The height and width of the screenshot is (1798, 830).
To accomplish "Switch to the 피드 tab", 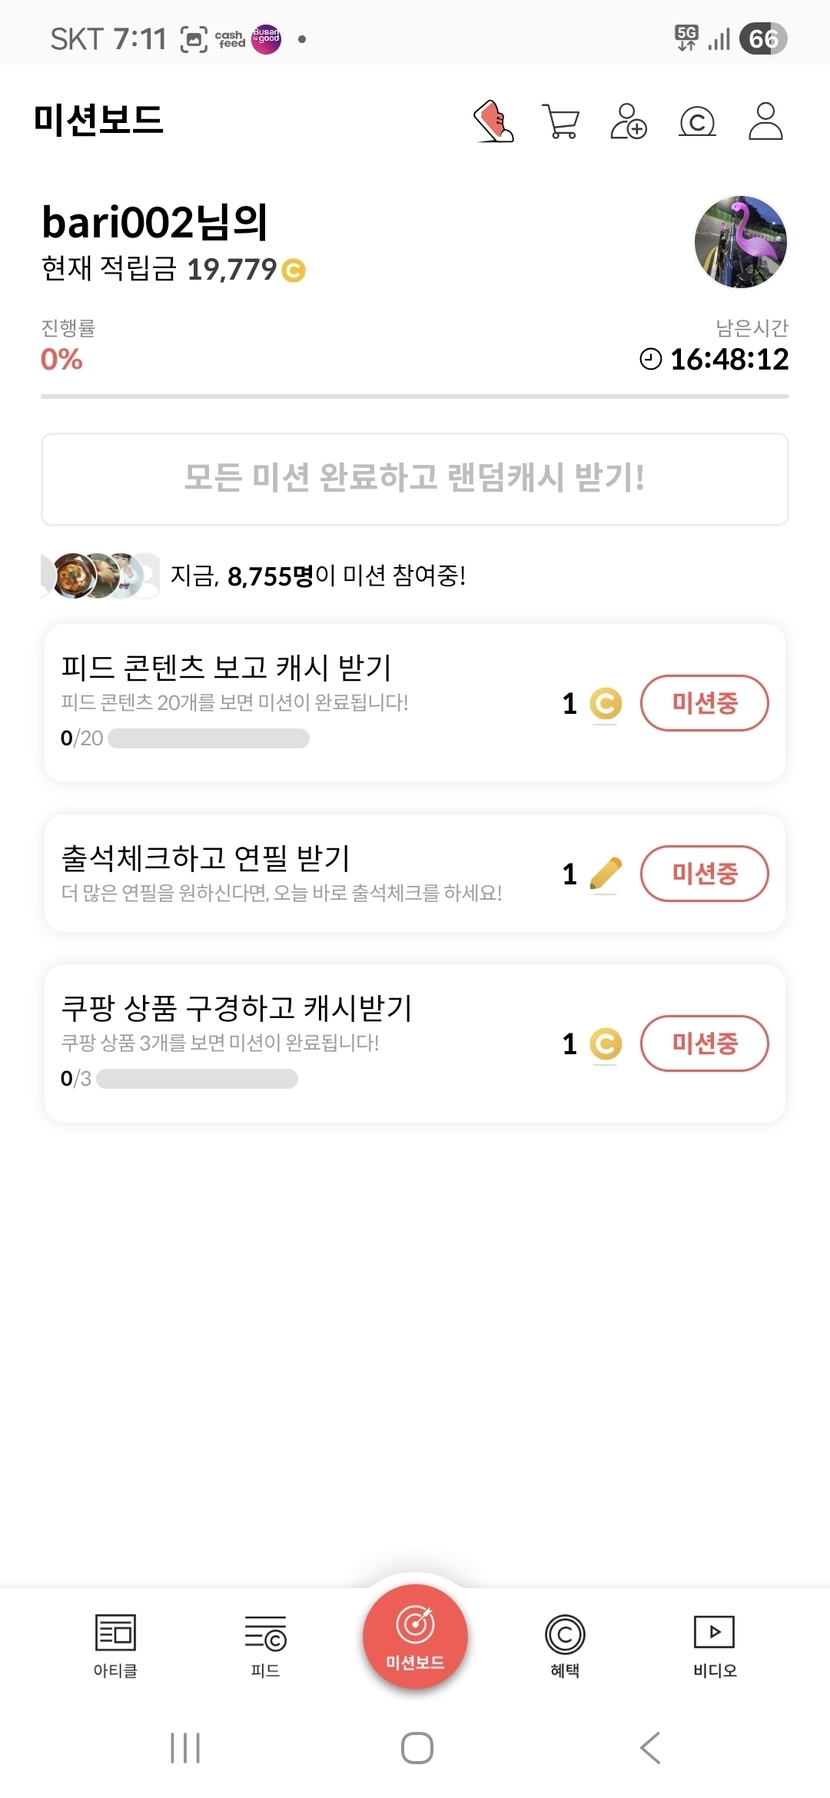I will [x=265, y=1645].
